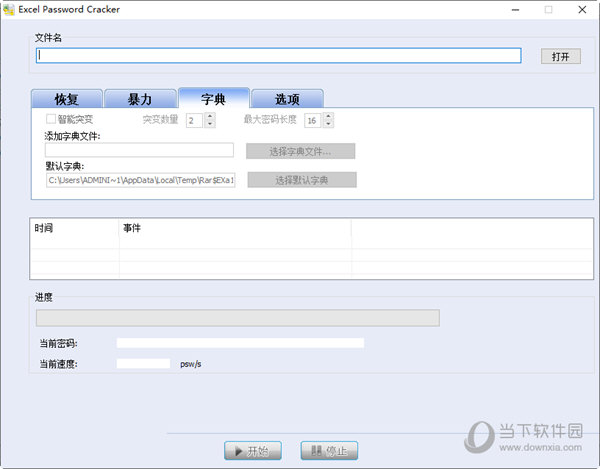Minimize the Excel Password Cracker window
Image resolution: width=600 pixels, height=469 pixels.
[x=515, y=10]
